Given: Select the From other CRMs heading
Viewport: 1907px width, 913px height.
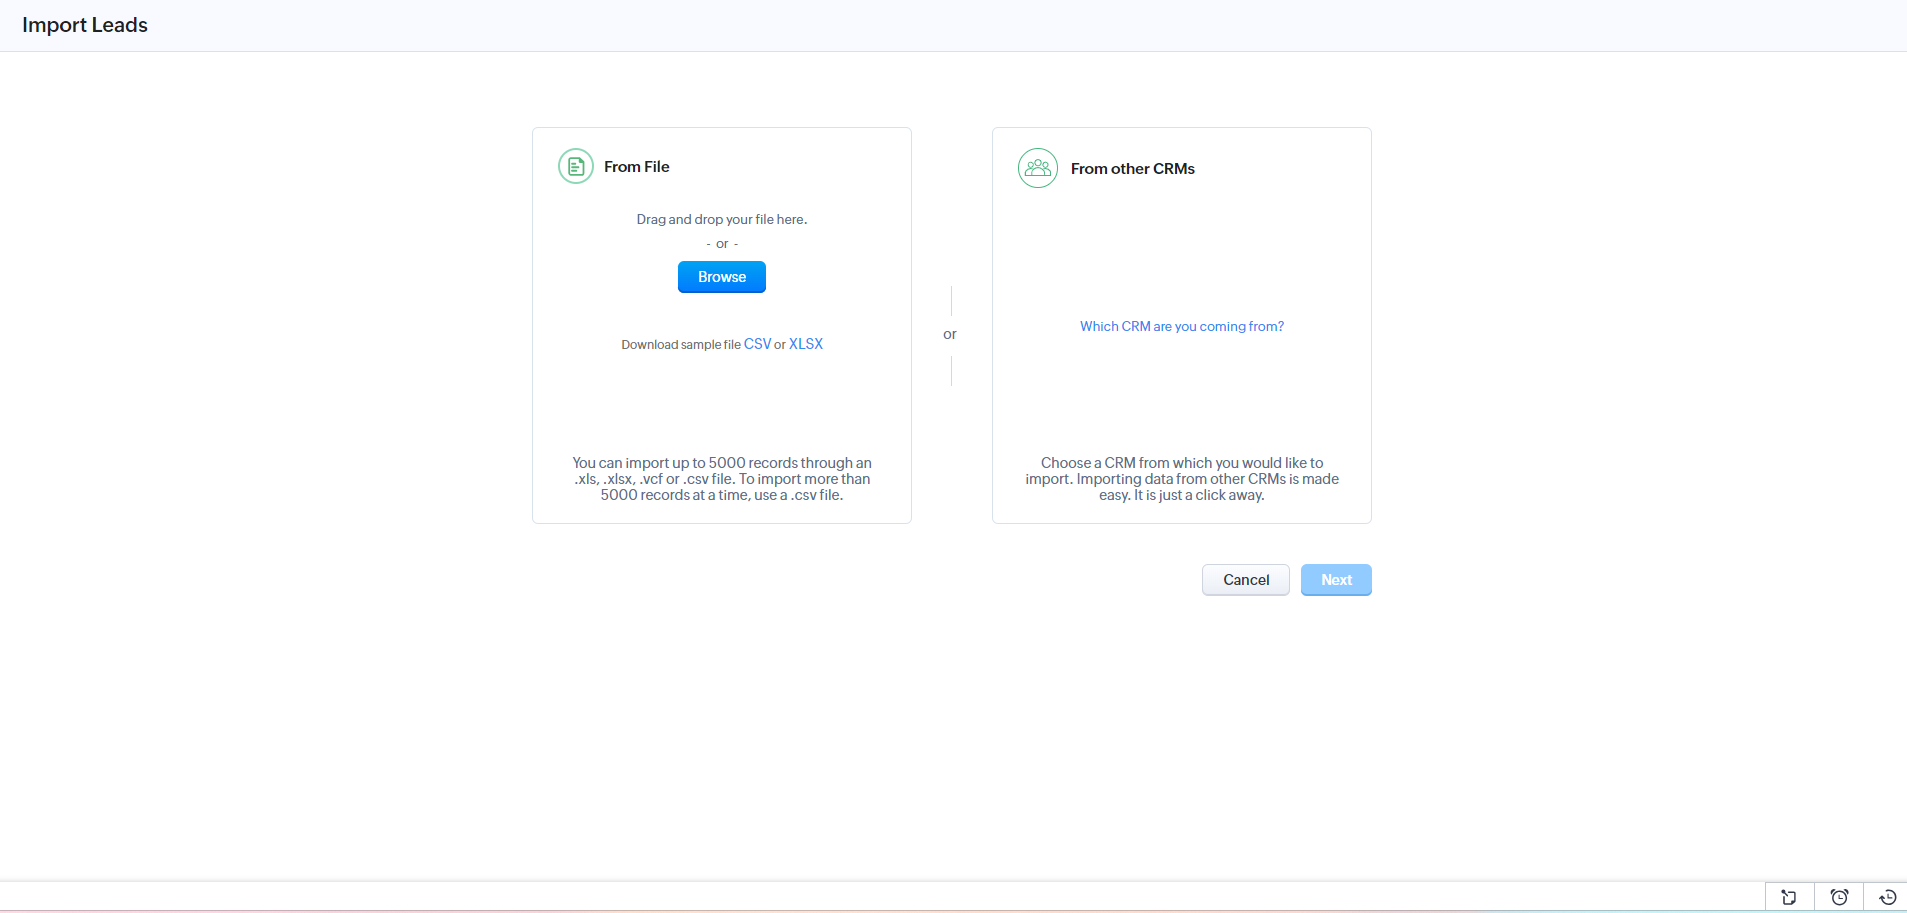Looking at the screenshot, I should (x=1132, y=169).
